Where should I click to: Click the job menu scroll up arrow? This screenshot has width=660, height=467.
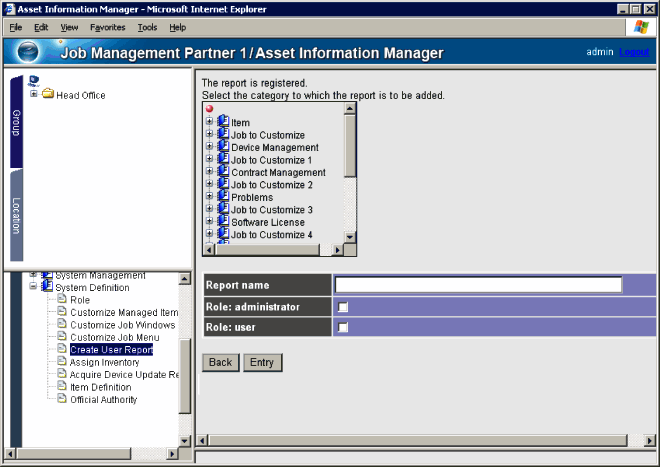pos(185,278)
